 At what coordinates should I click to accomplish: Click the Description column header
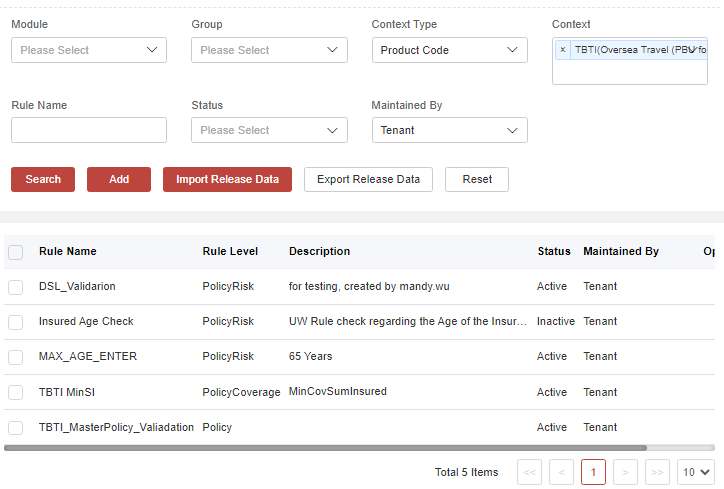click(x=320, y=251)
